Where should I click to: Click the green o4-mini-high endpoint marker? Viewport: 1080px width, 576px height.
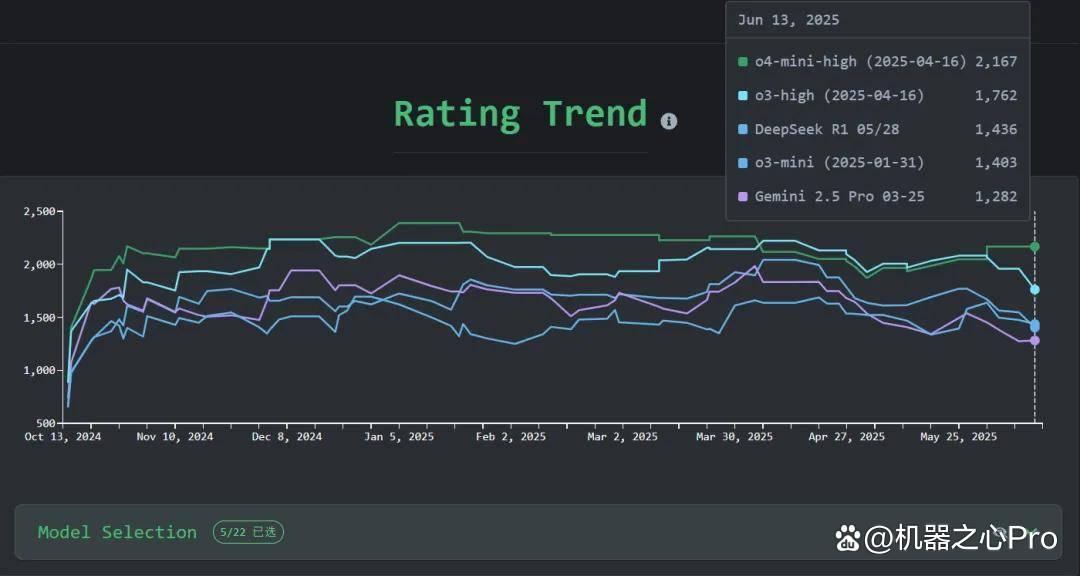(x=1035, y=247)
